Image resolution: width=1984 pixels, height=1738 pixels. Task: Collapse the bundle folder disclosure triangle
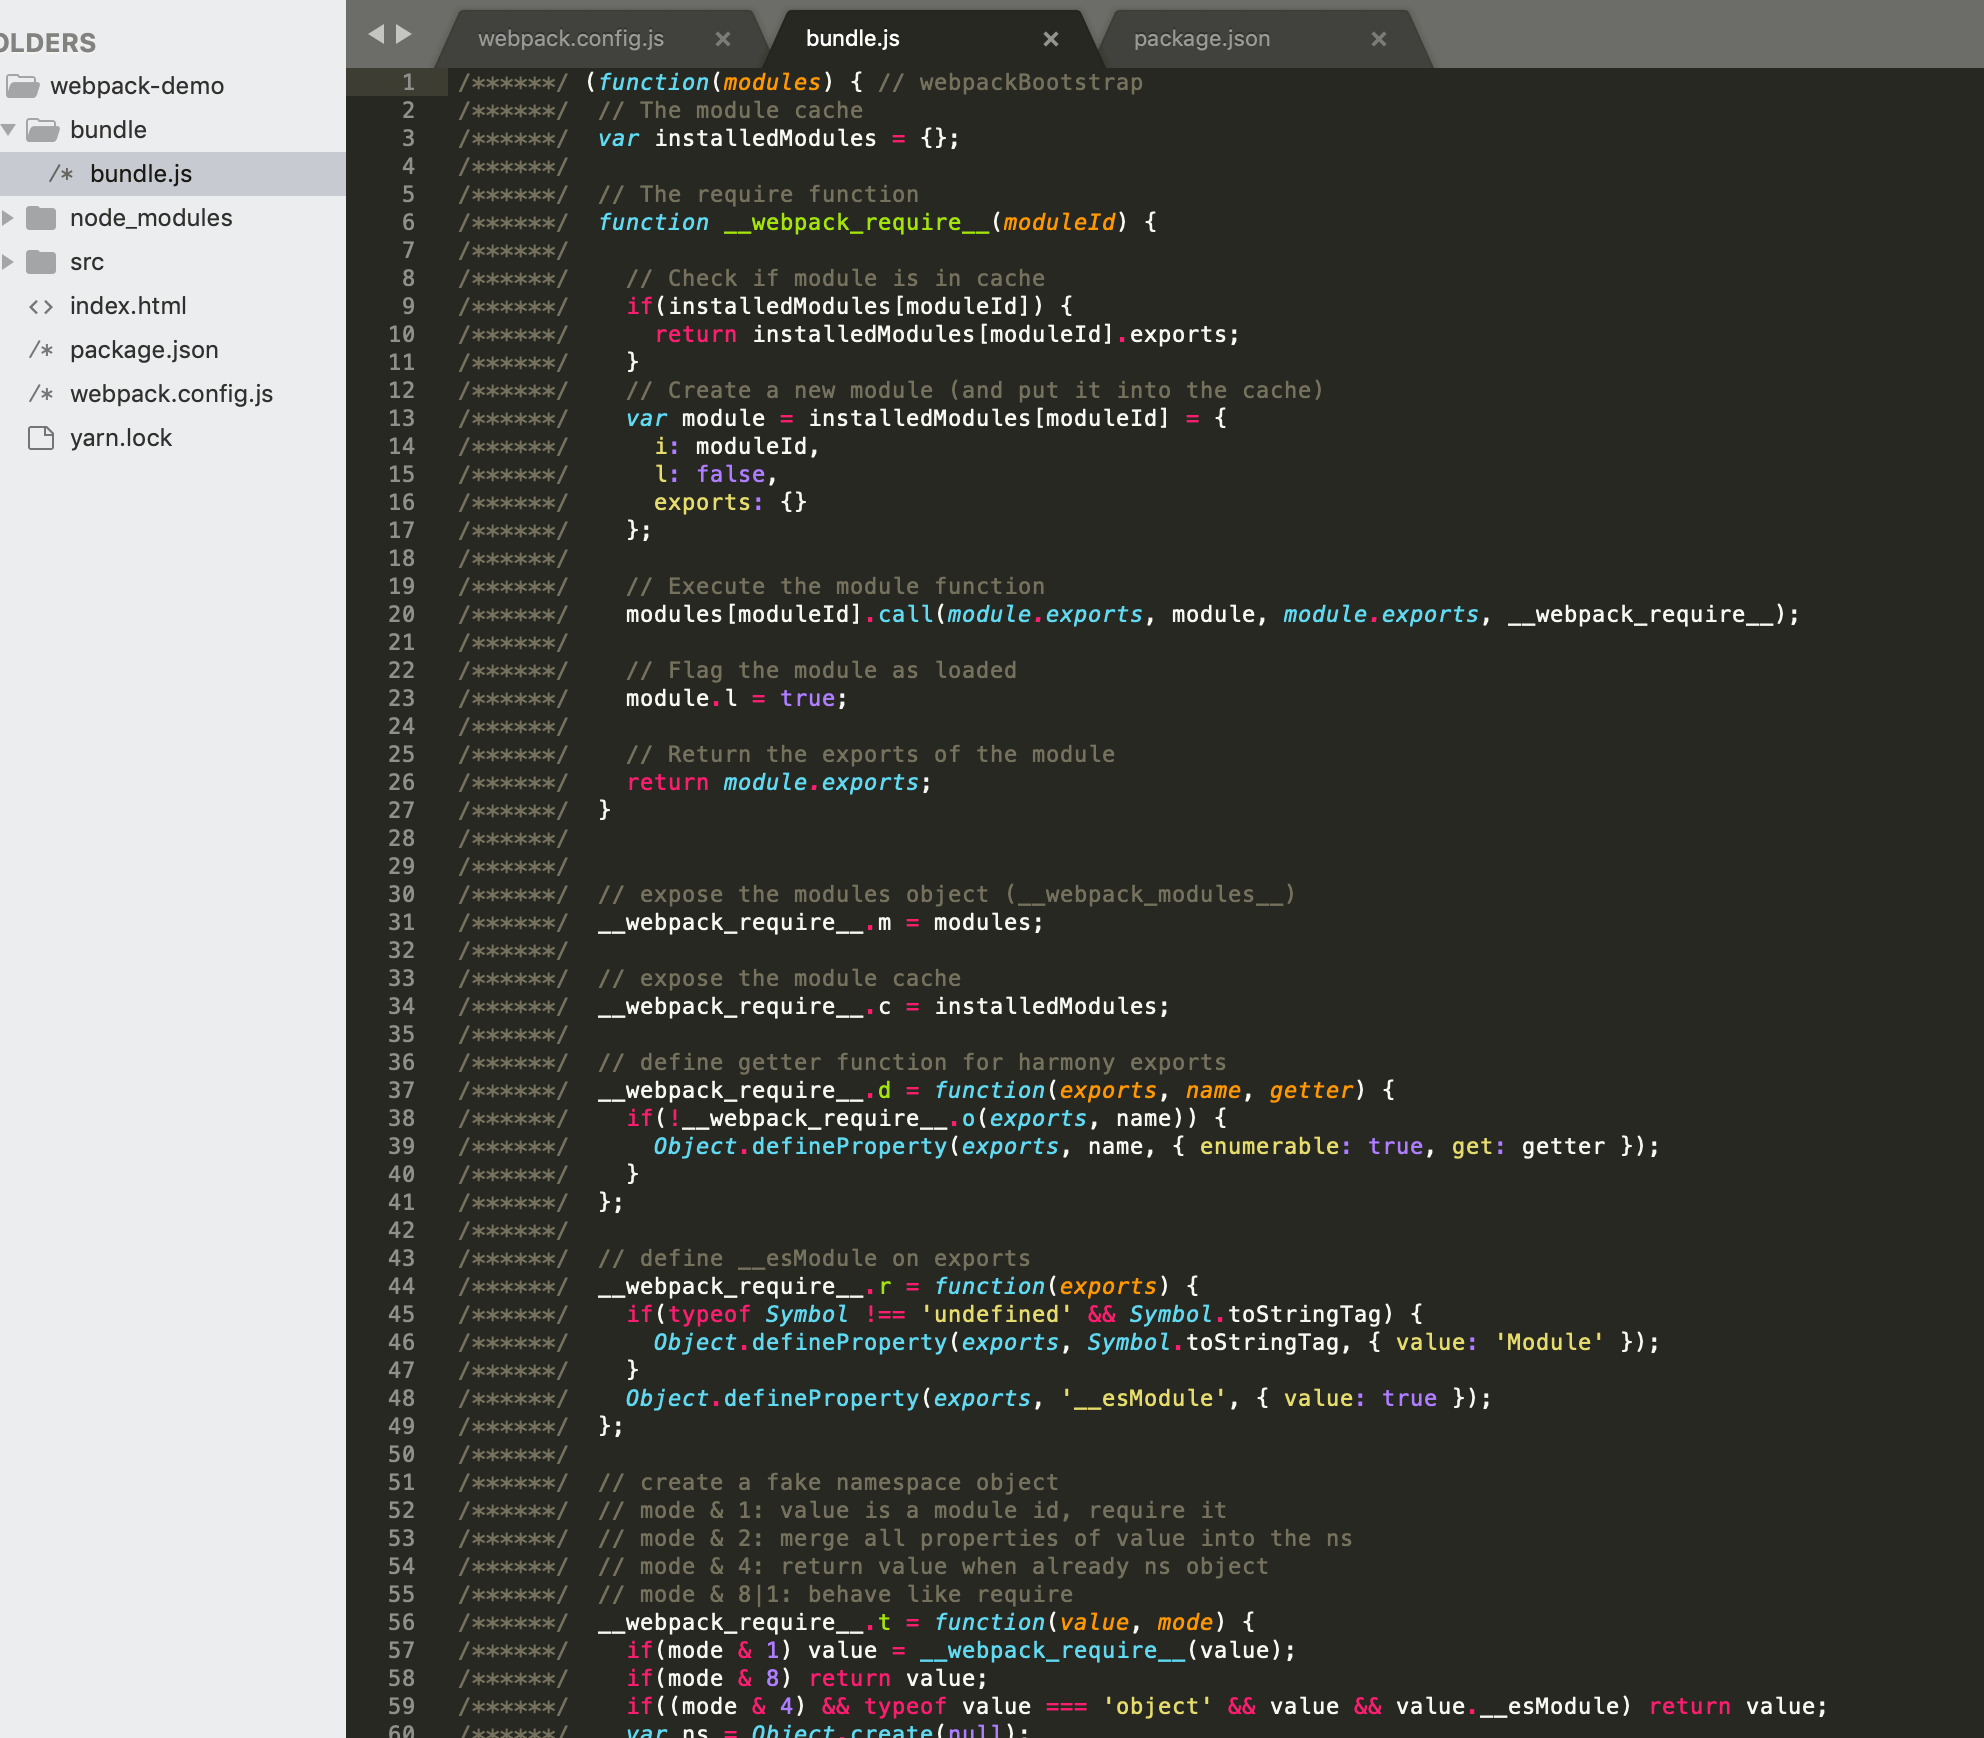9,130
